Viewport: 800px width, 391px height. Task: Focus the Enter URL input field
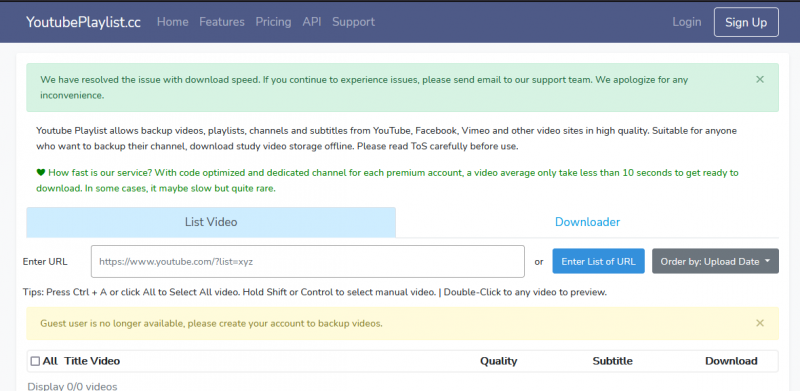coord(308,261)
